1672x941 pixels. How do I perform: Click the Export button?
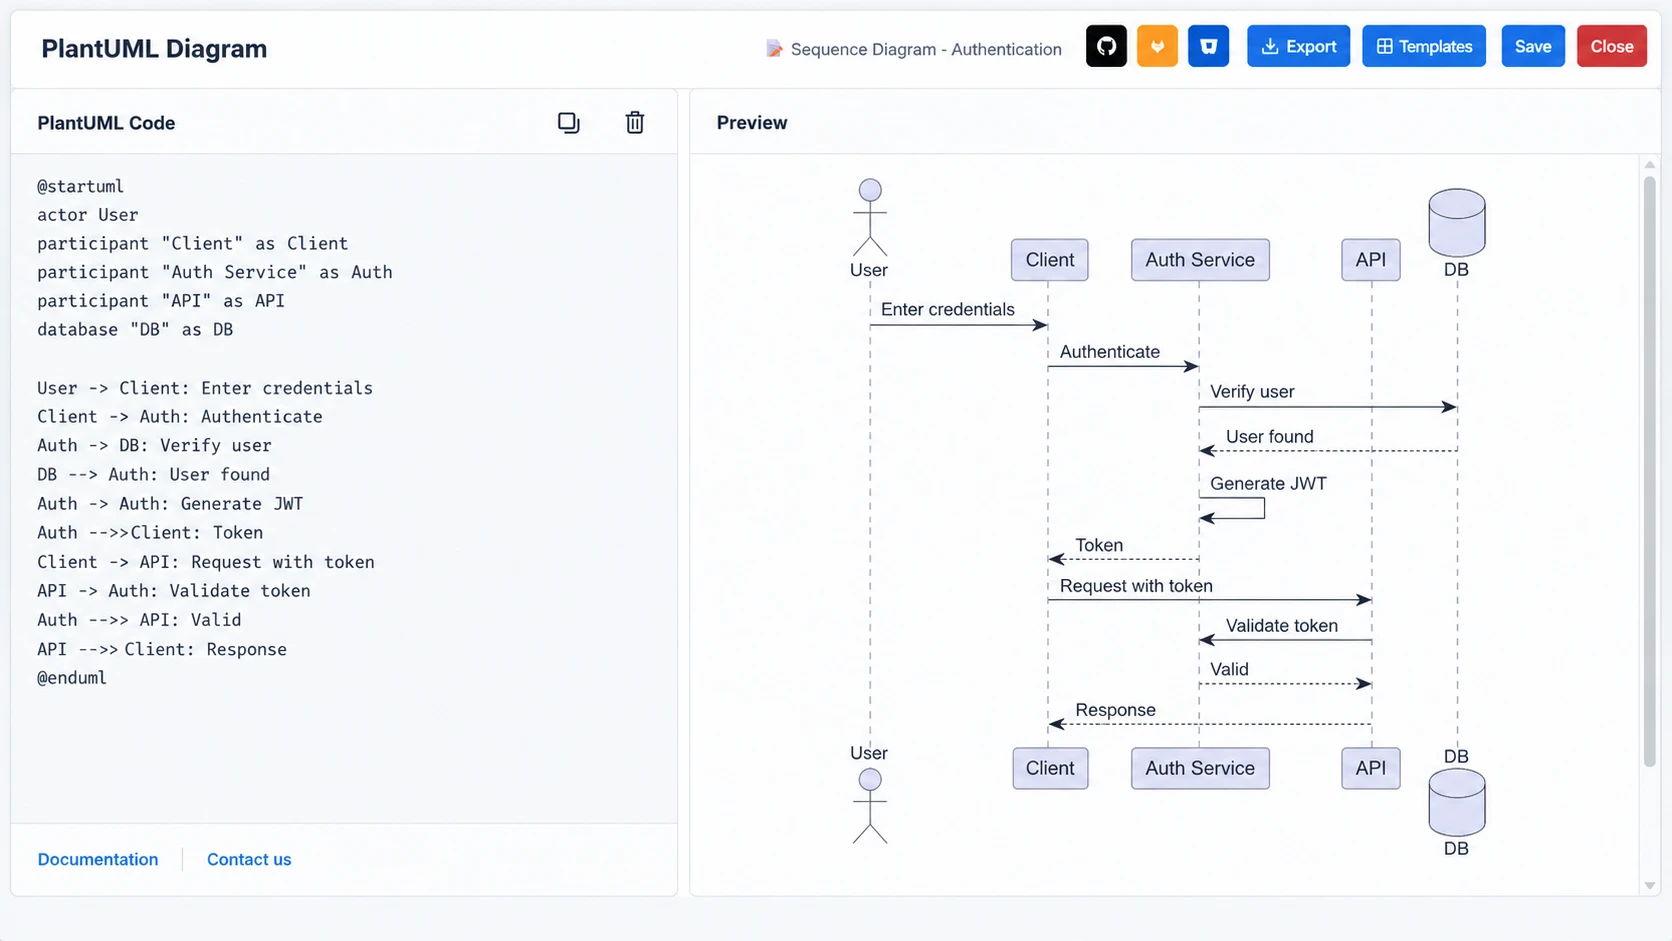coord(1298,46)
